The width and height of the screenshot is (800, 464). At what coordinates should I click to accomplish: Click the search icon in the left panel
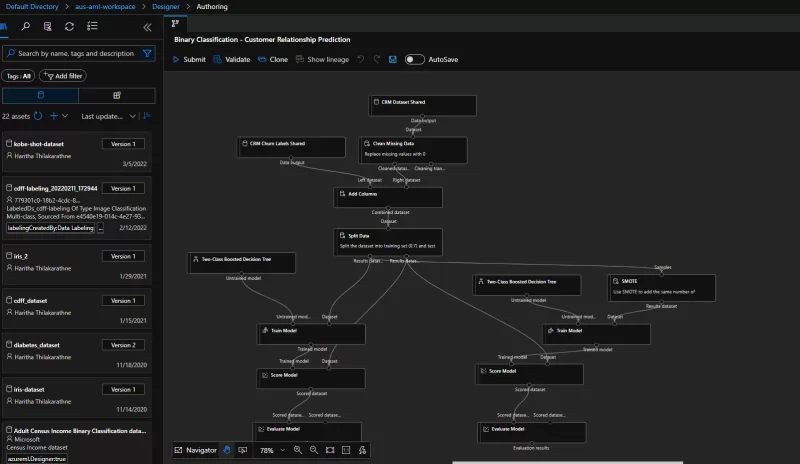click(26, 26)
